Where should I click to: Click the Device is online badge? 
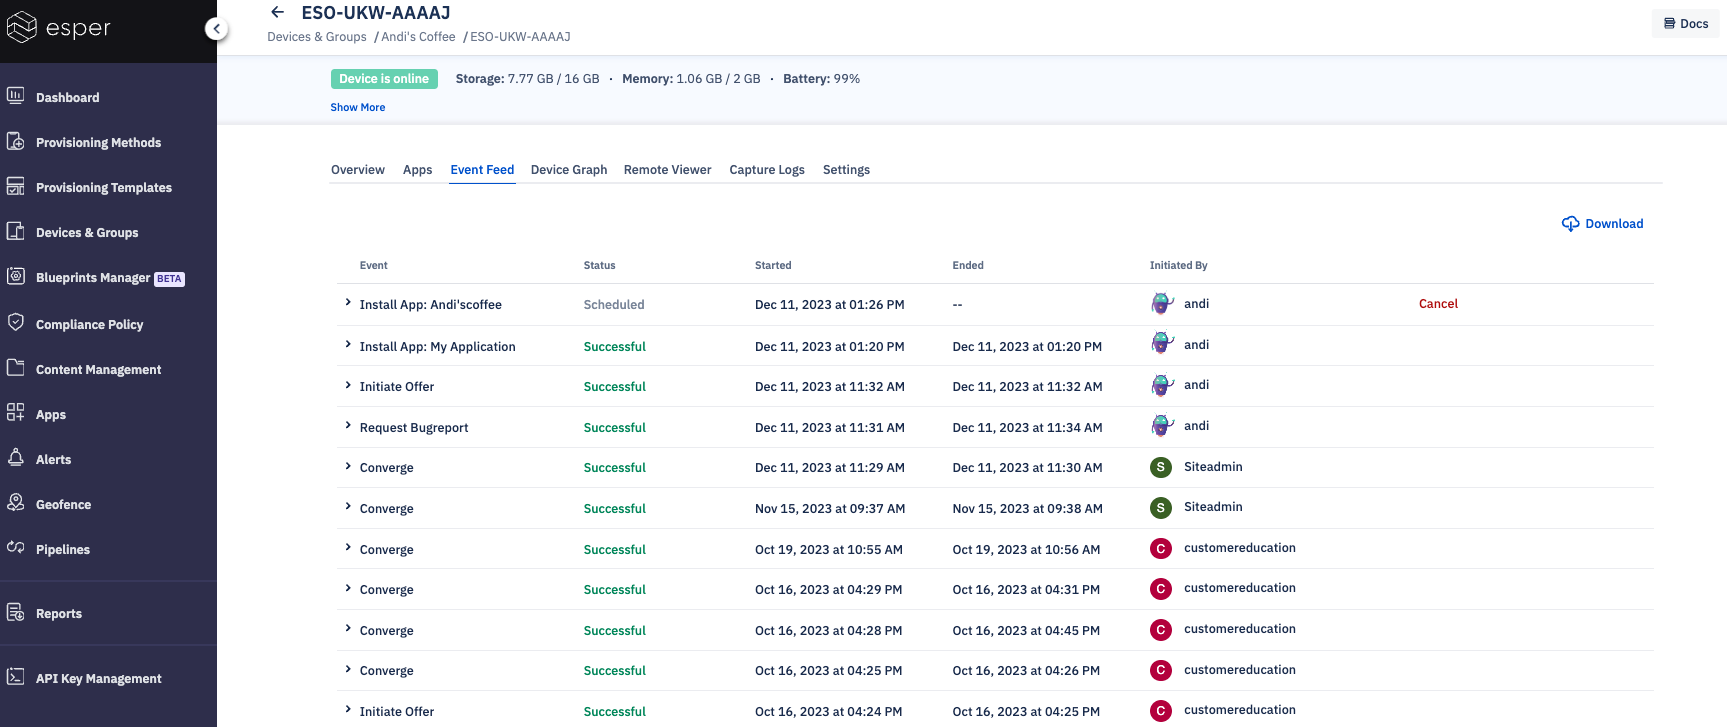click(x=384, y=79)
